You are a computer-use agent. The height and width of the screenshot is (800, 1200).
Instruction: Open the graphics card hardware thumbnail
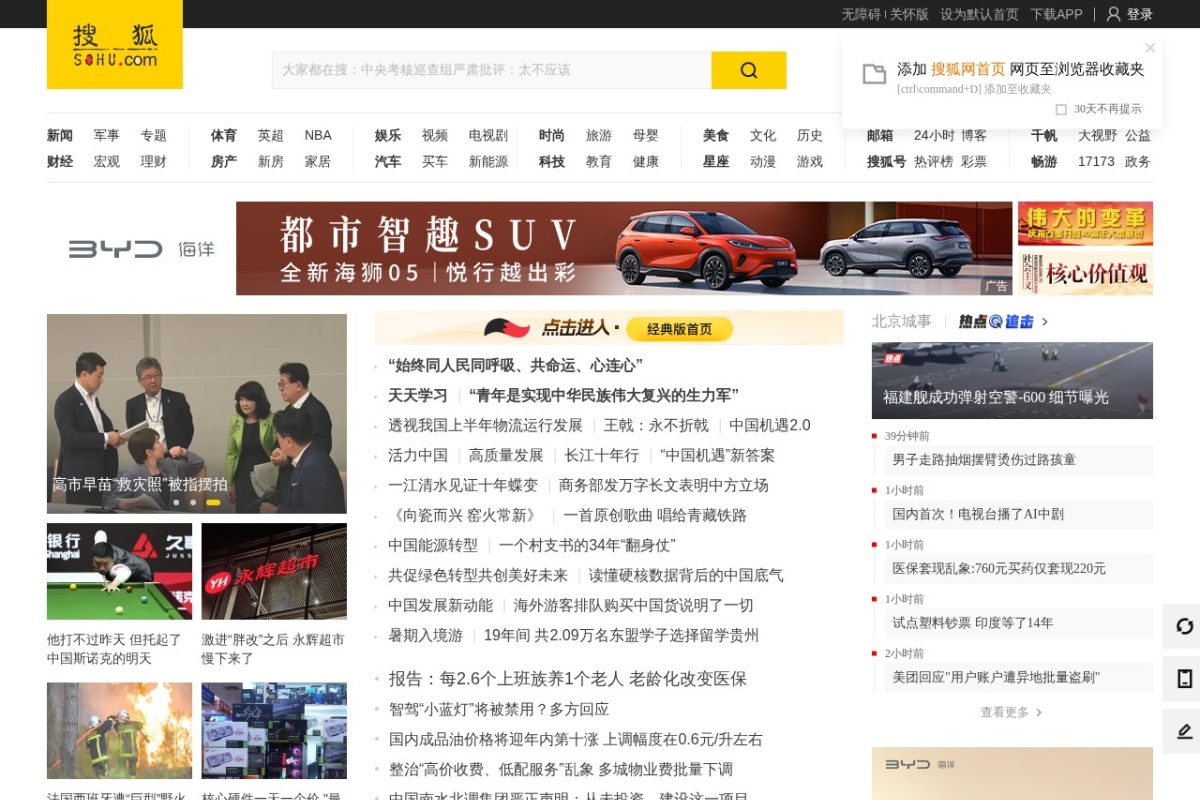274,731
